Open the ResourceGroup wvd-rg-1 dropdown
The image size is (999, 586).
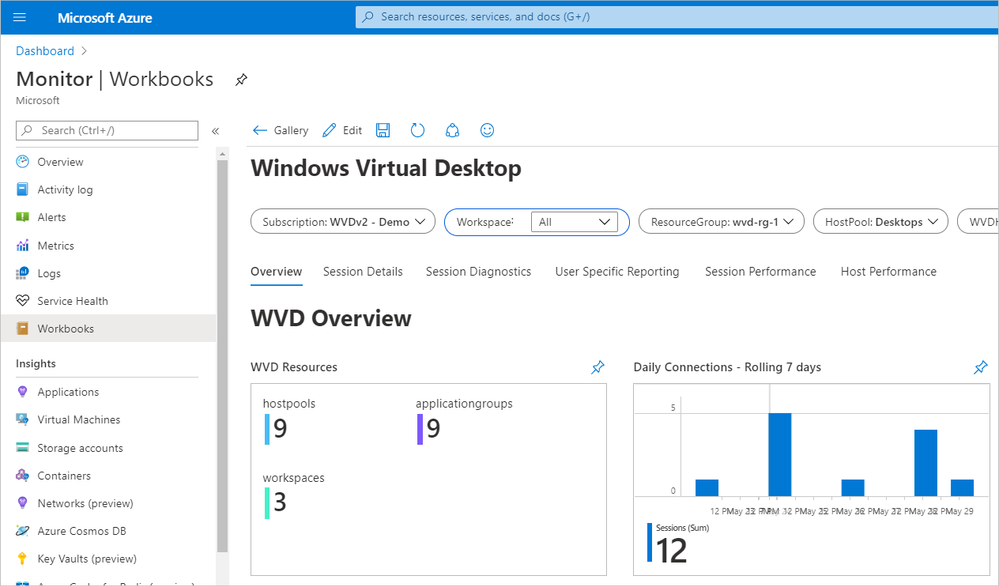pos(721,222)
